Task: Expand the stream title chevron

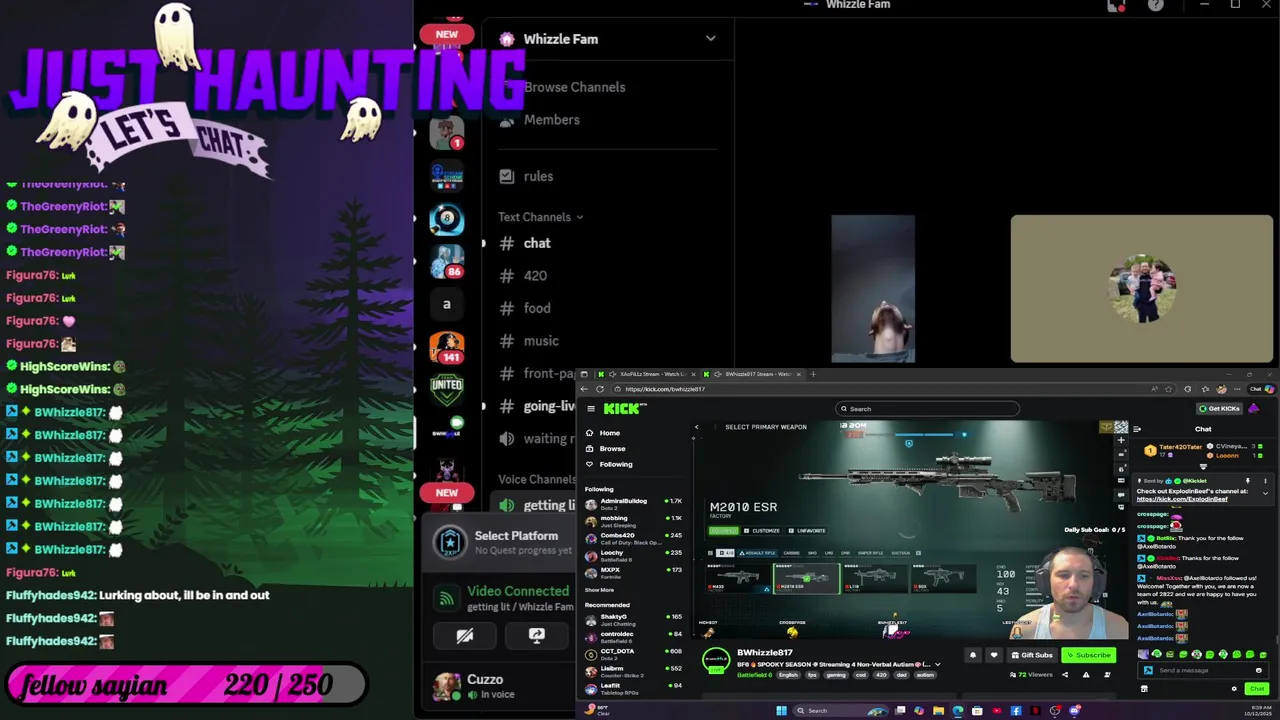Action: pos(939,664)
